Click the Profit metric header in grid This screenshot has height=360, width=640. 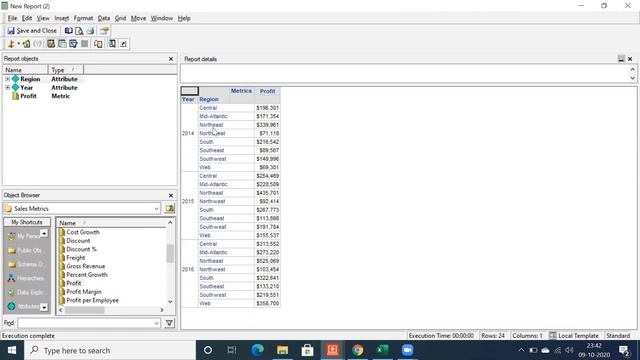[267, 91]
